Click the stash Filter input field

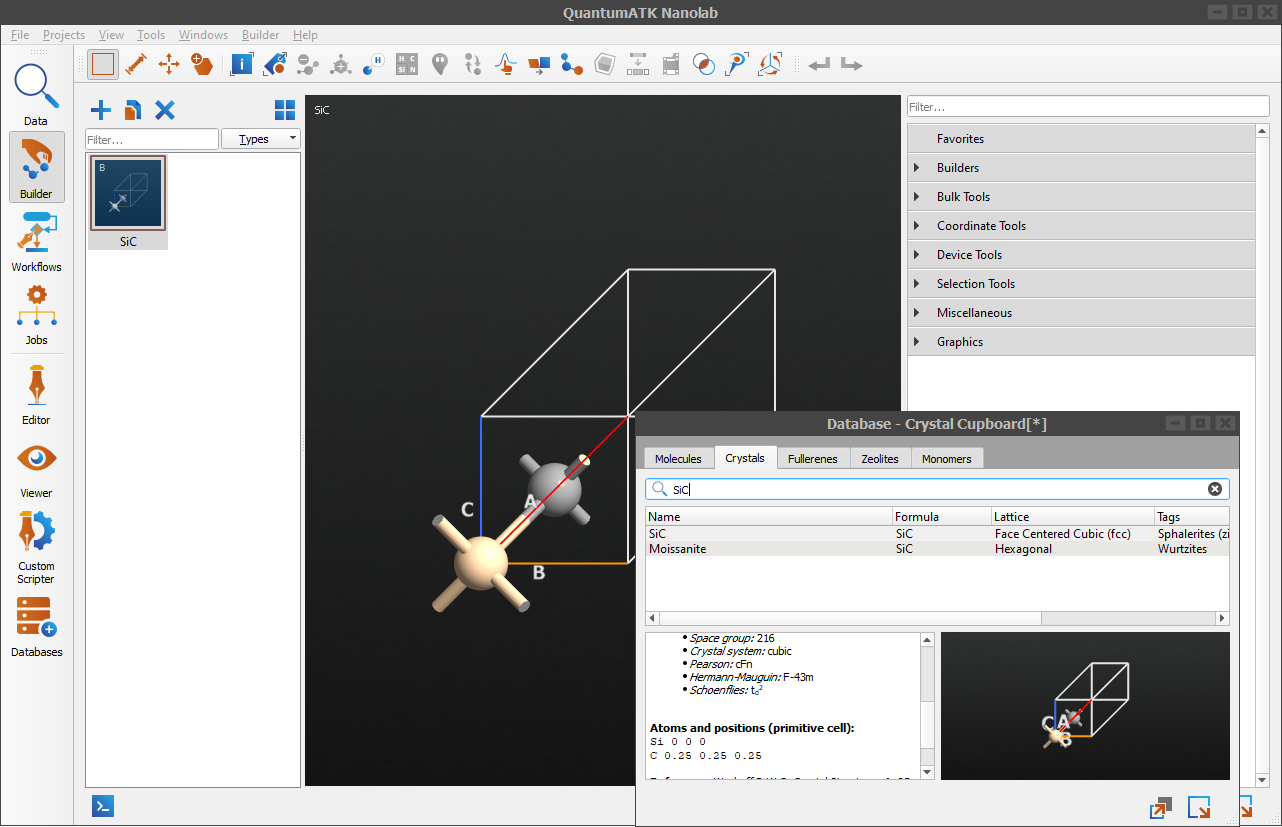coord(152,139)
